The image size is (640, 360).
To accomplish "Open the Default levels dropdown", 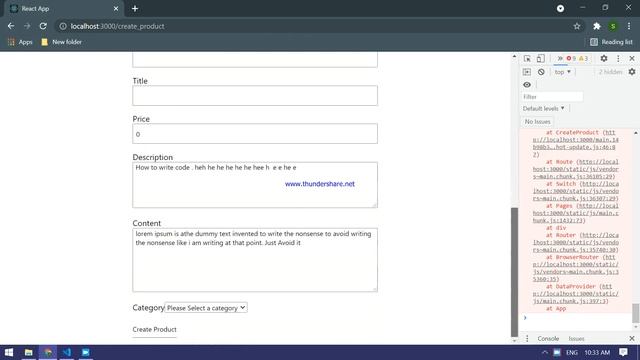I will pos(543,109).
